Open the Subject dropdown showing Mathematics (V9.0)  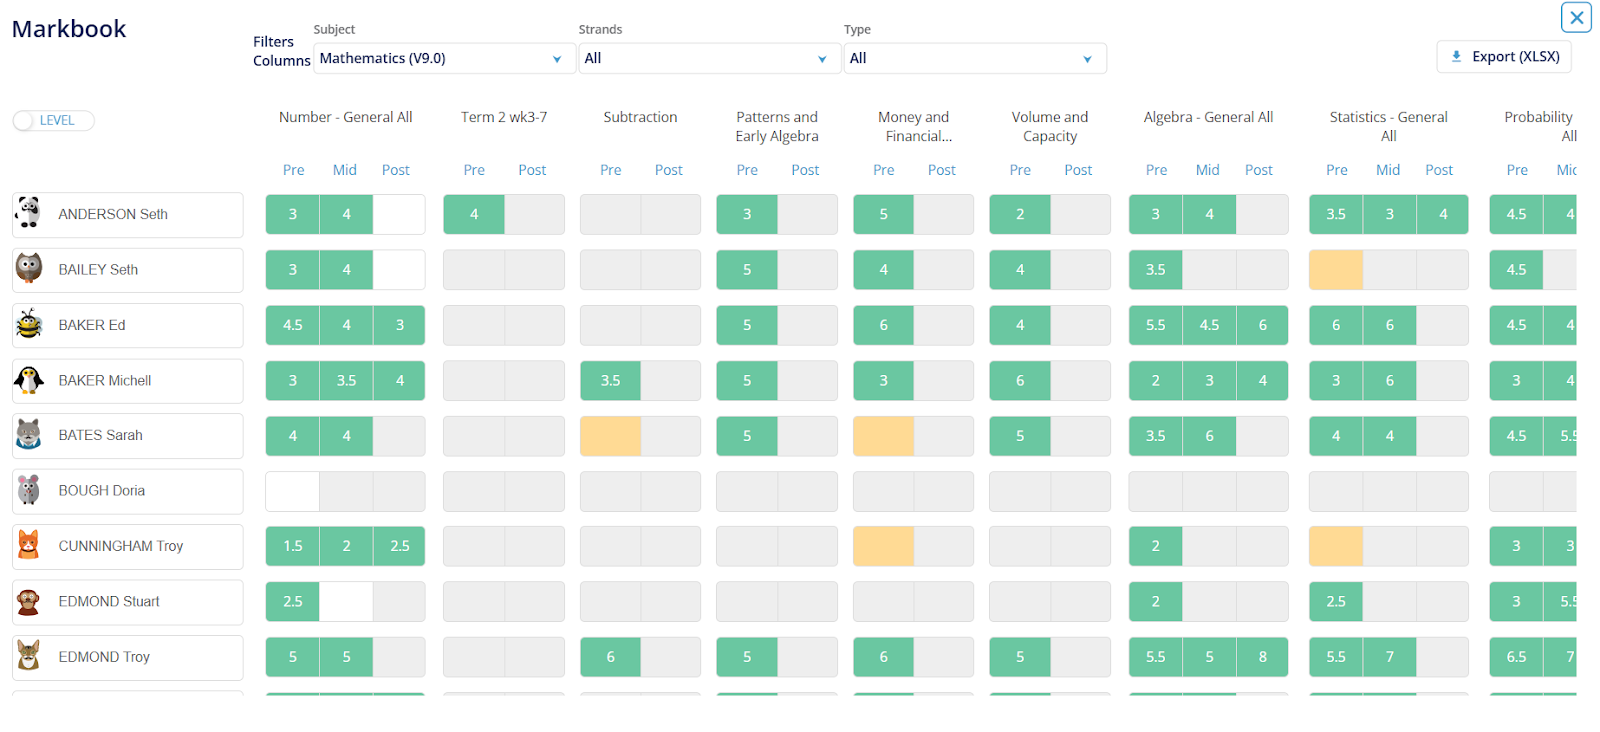click(x=440, y=58)
